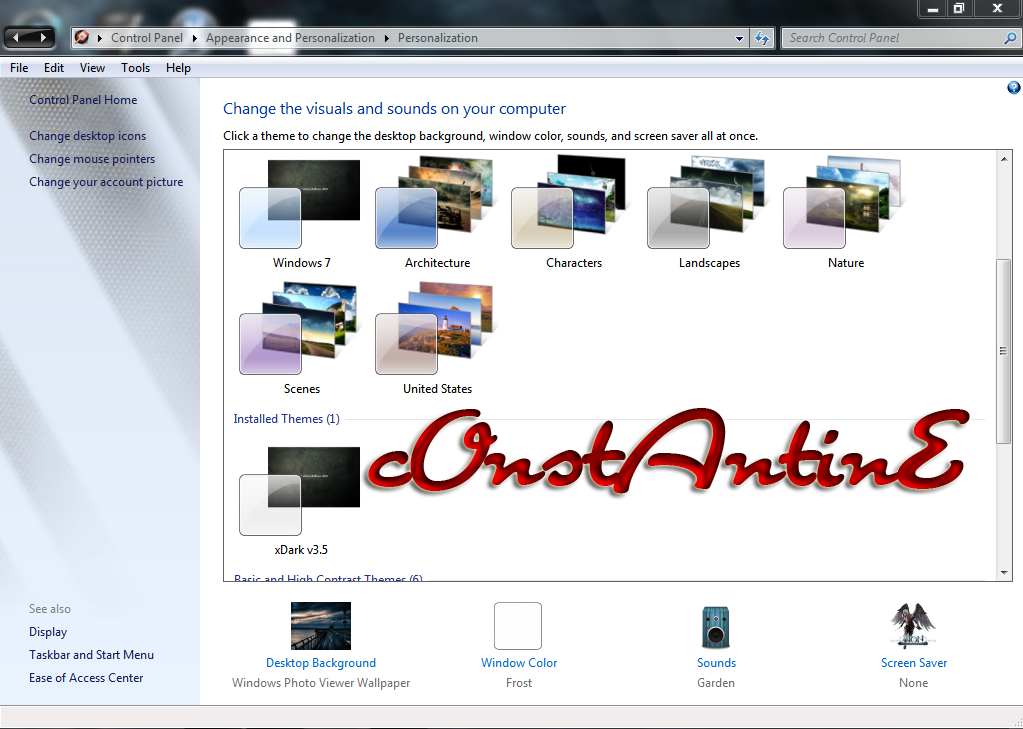Viewport: 1023px width, 729px height.
Task: Apply the xDark v3.5 installed theme
Action: pos(301,501)
